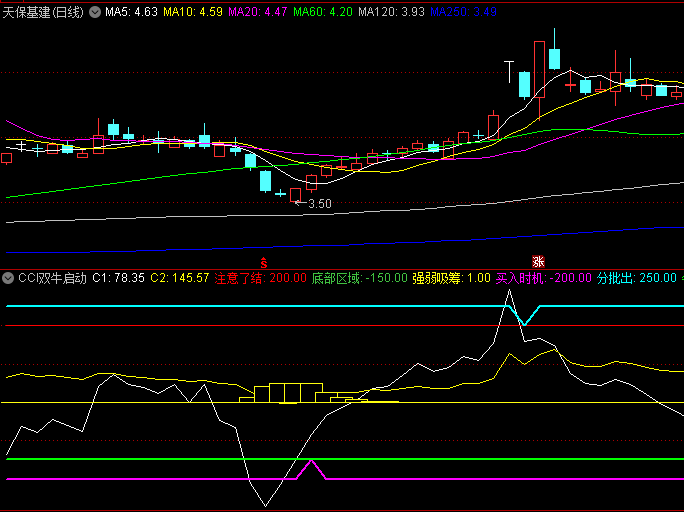This screenshot has width=684, height=512.
Task: Select the MA5 4.63 indicator label
Action: point(133,12)
